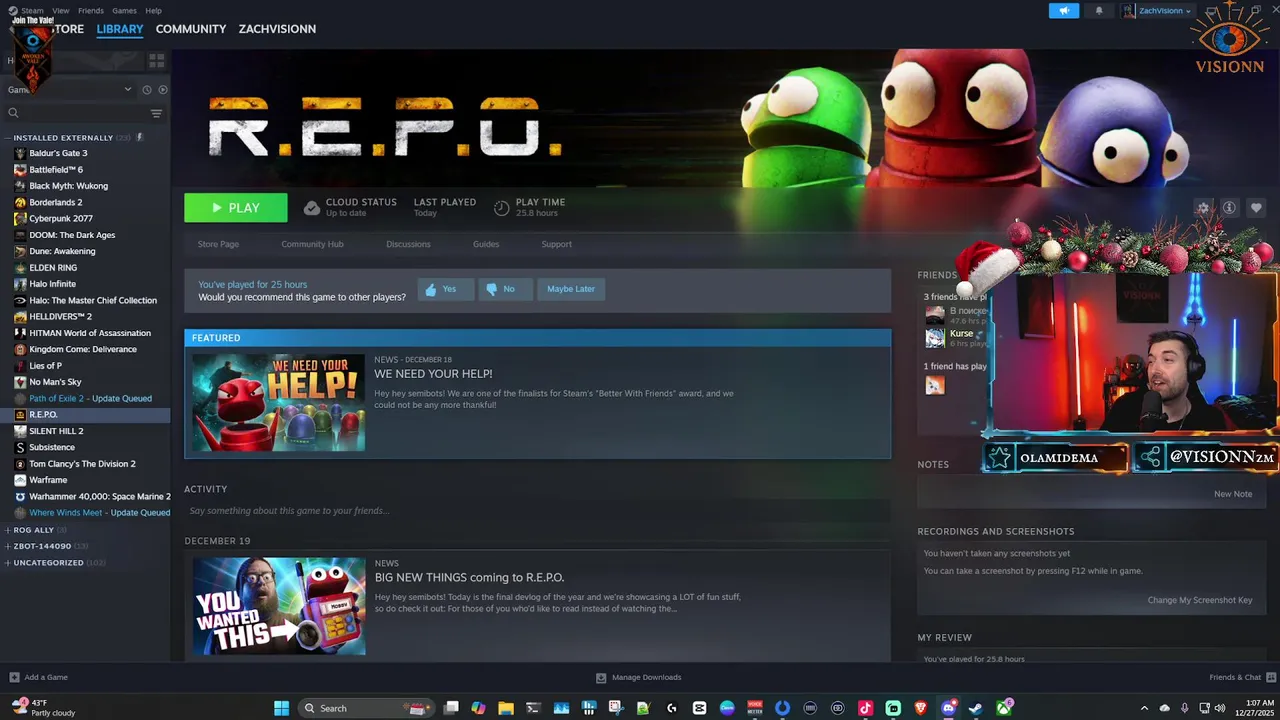
Task: Open BIG NEW THINGS coming to R.E.P.O. headline
Action: pyautogui.click(x=469, y=578)
